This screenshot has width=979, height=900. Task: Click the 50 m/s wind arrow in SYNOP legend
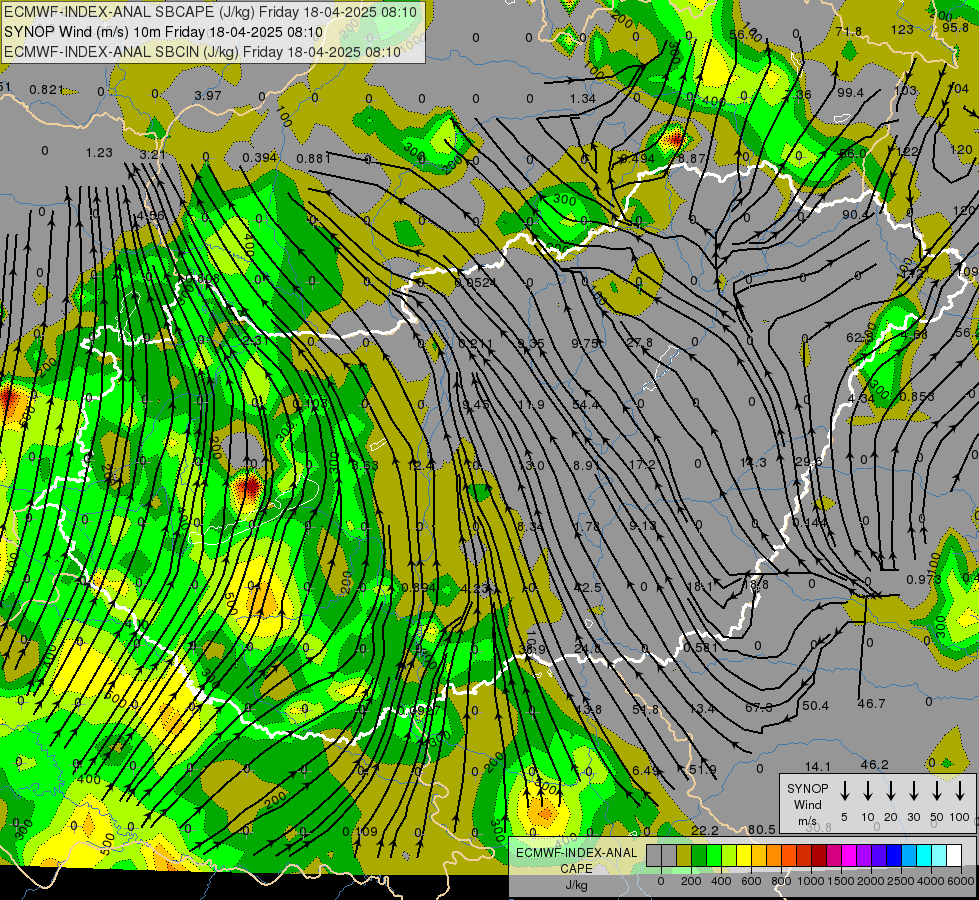click(937, 791)
